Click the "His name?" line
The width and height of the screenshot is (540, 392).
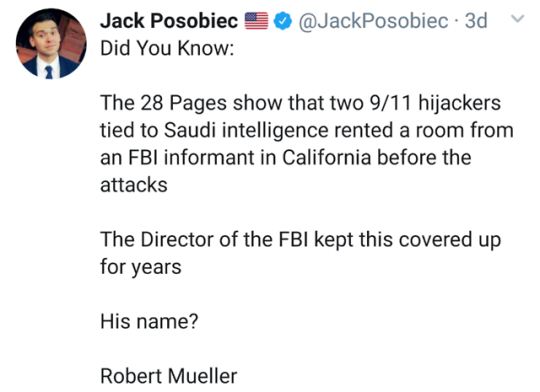pos(149,321)
